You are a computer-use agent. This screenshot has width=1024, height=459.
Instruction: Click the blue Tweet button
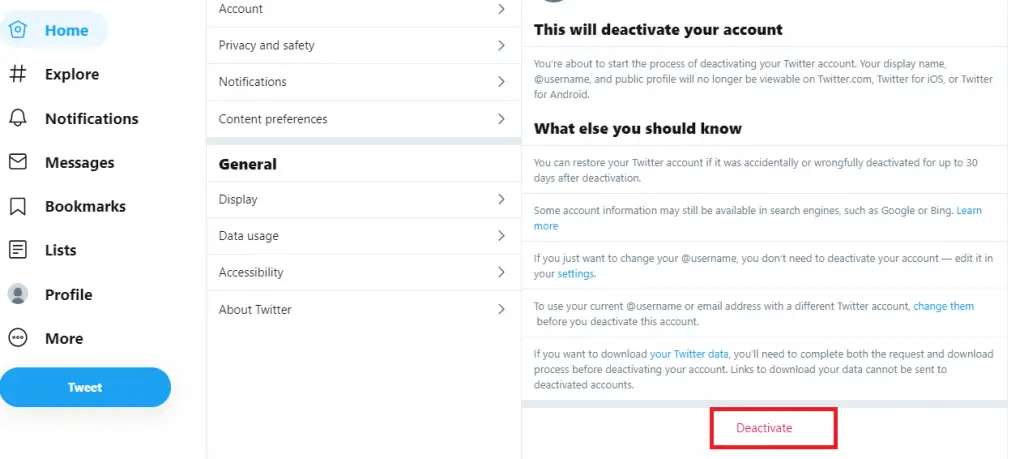tap(85, 387)
